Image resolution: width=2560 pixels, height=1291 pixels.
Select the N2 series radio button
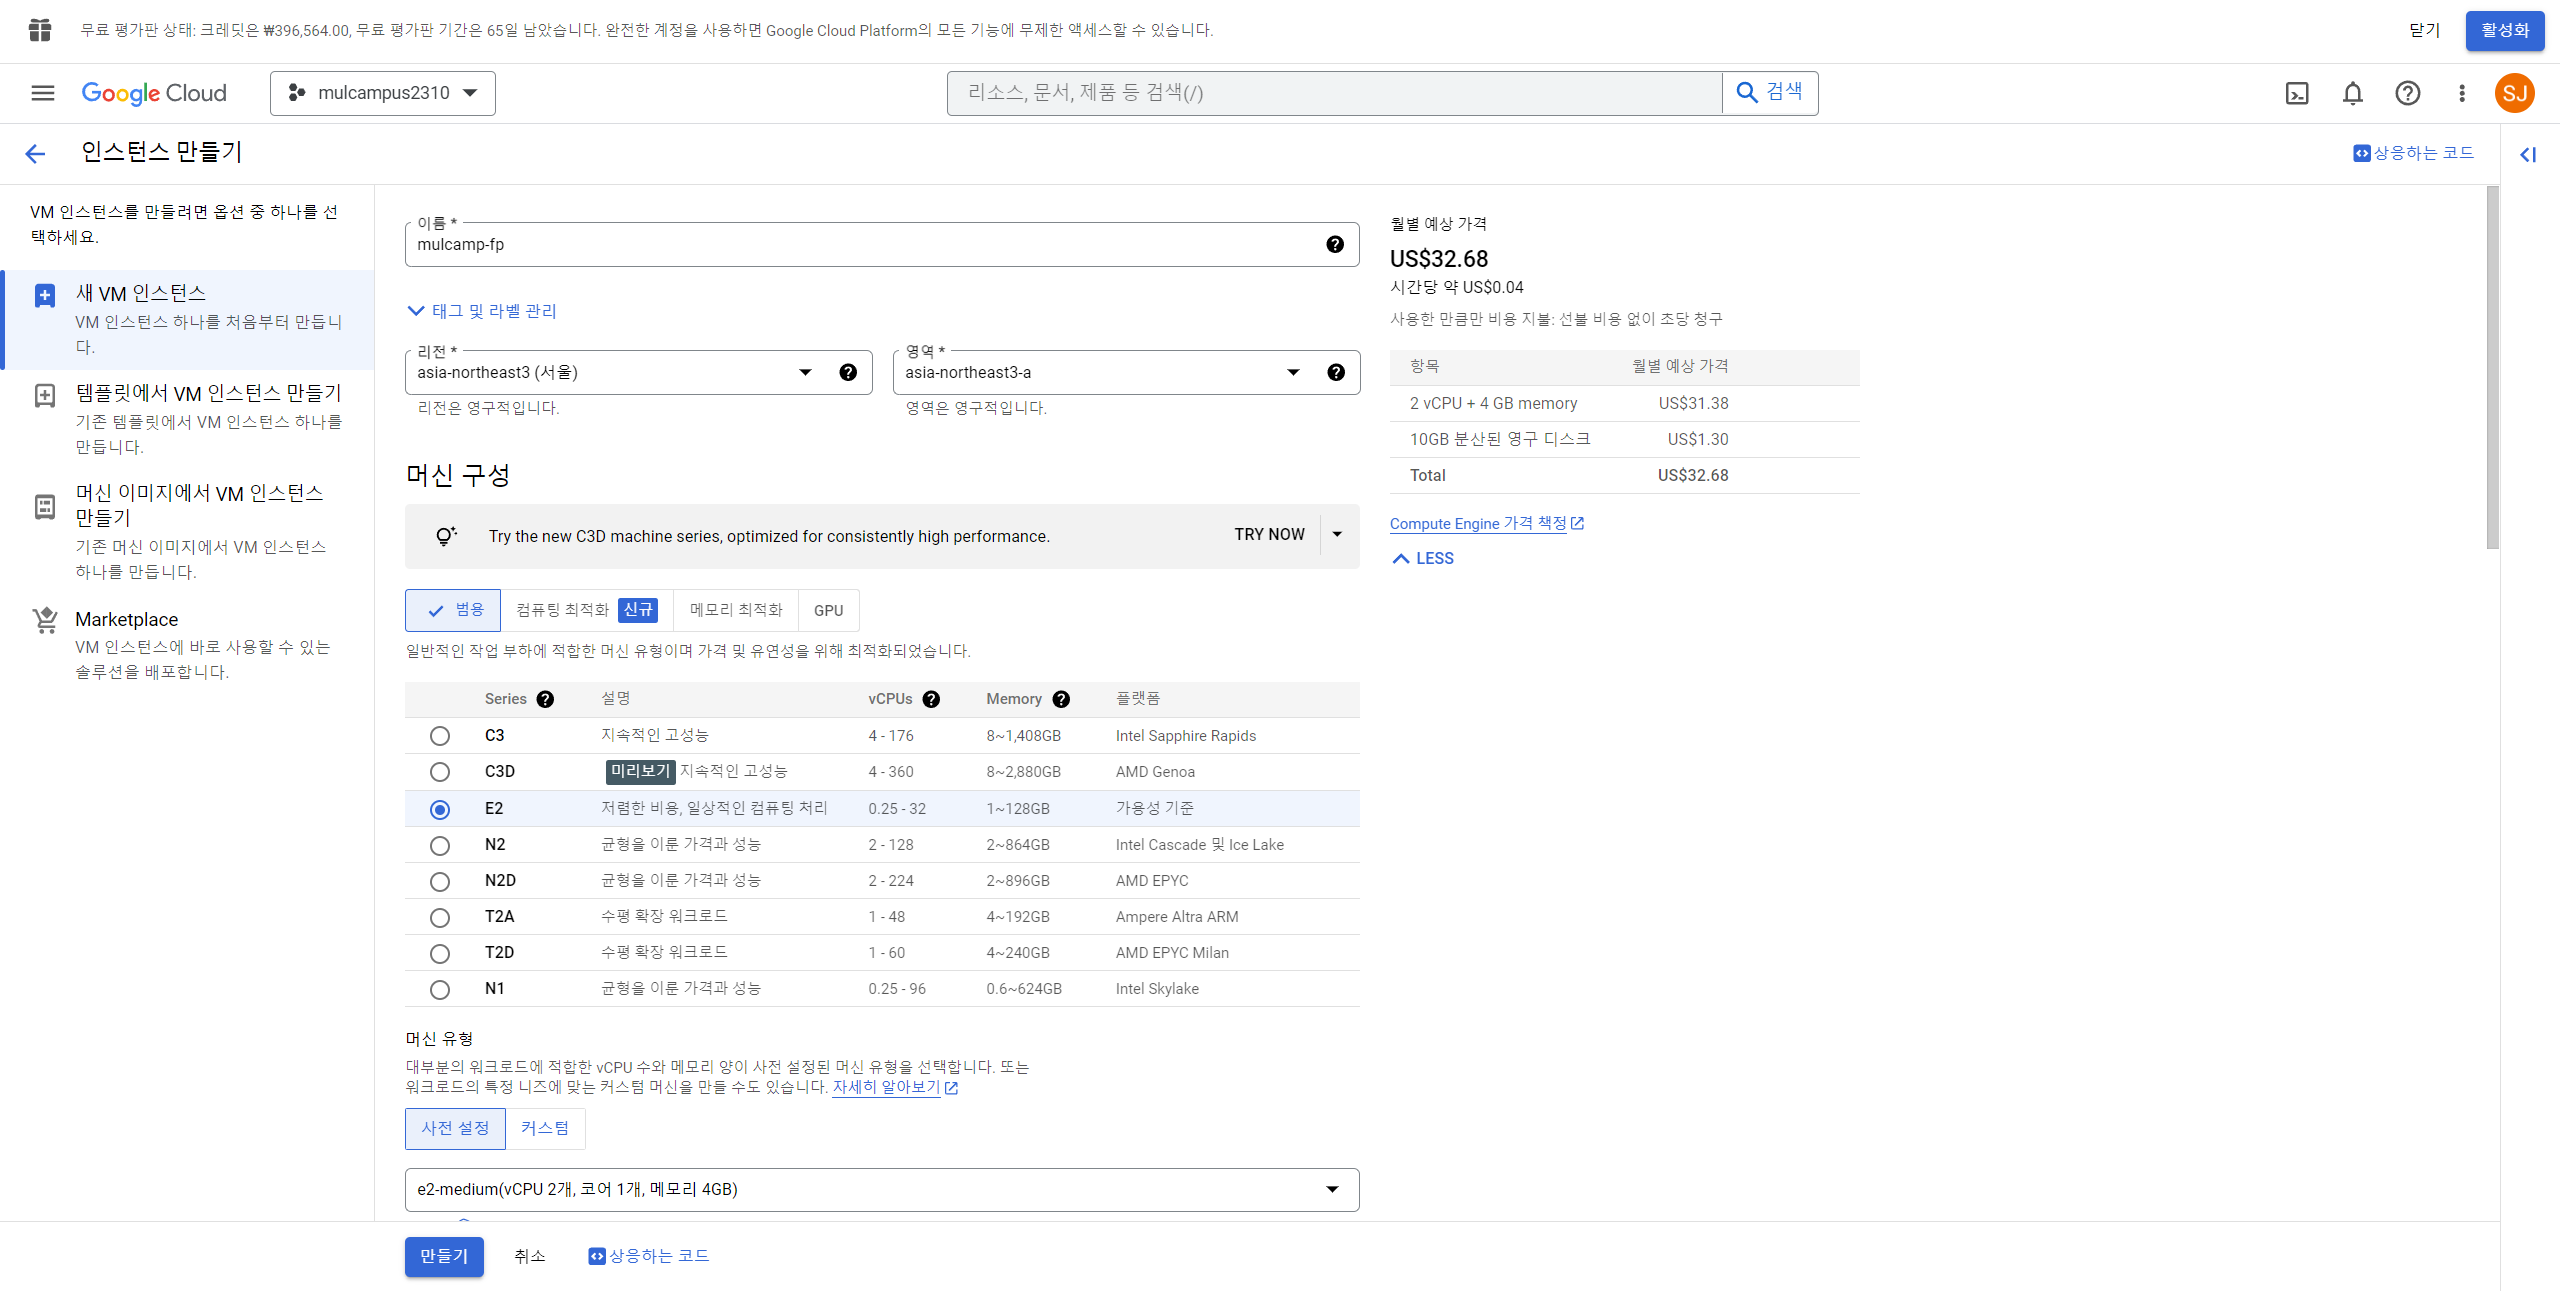point(440,845)
